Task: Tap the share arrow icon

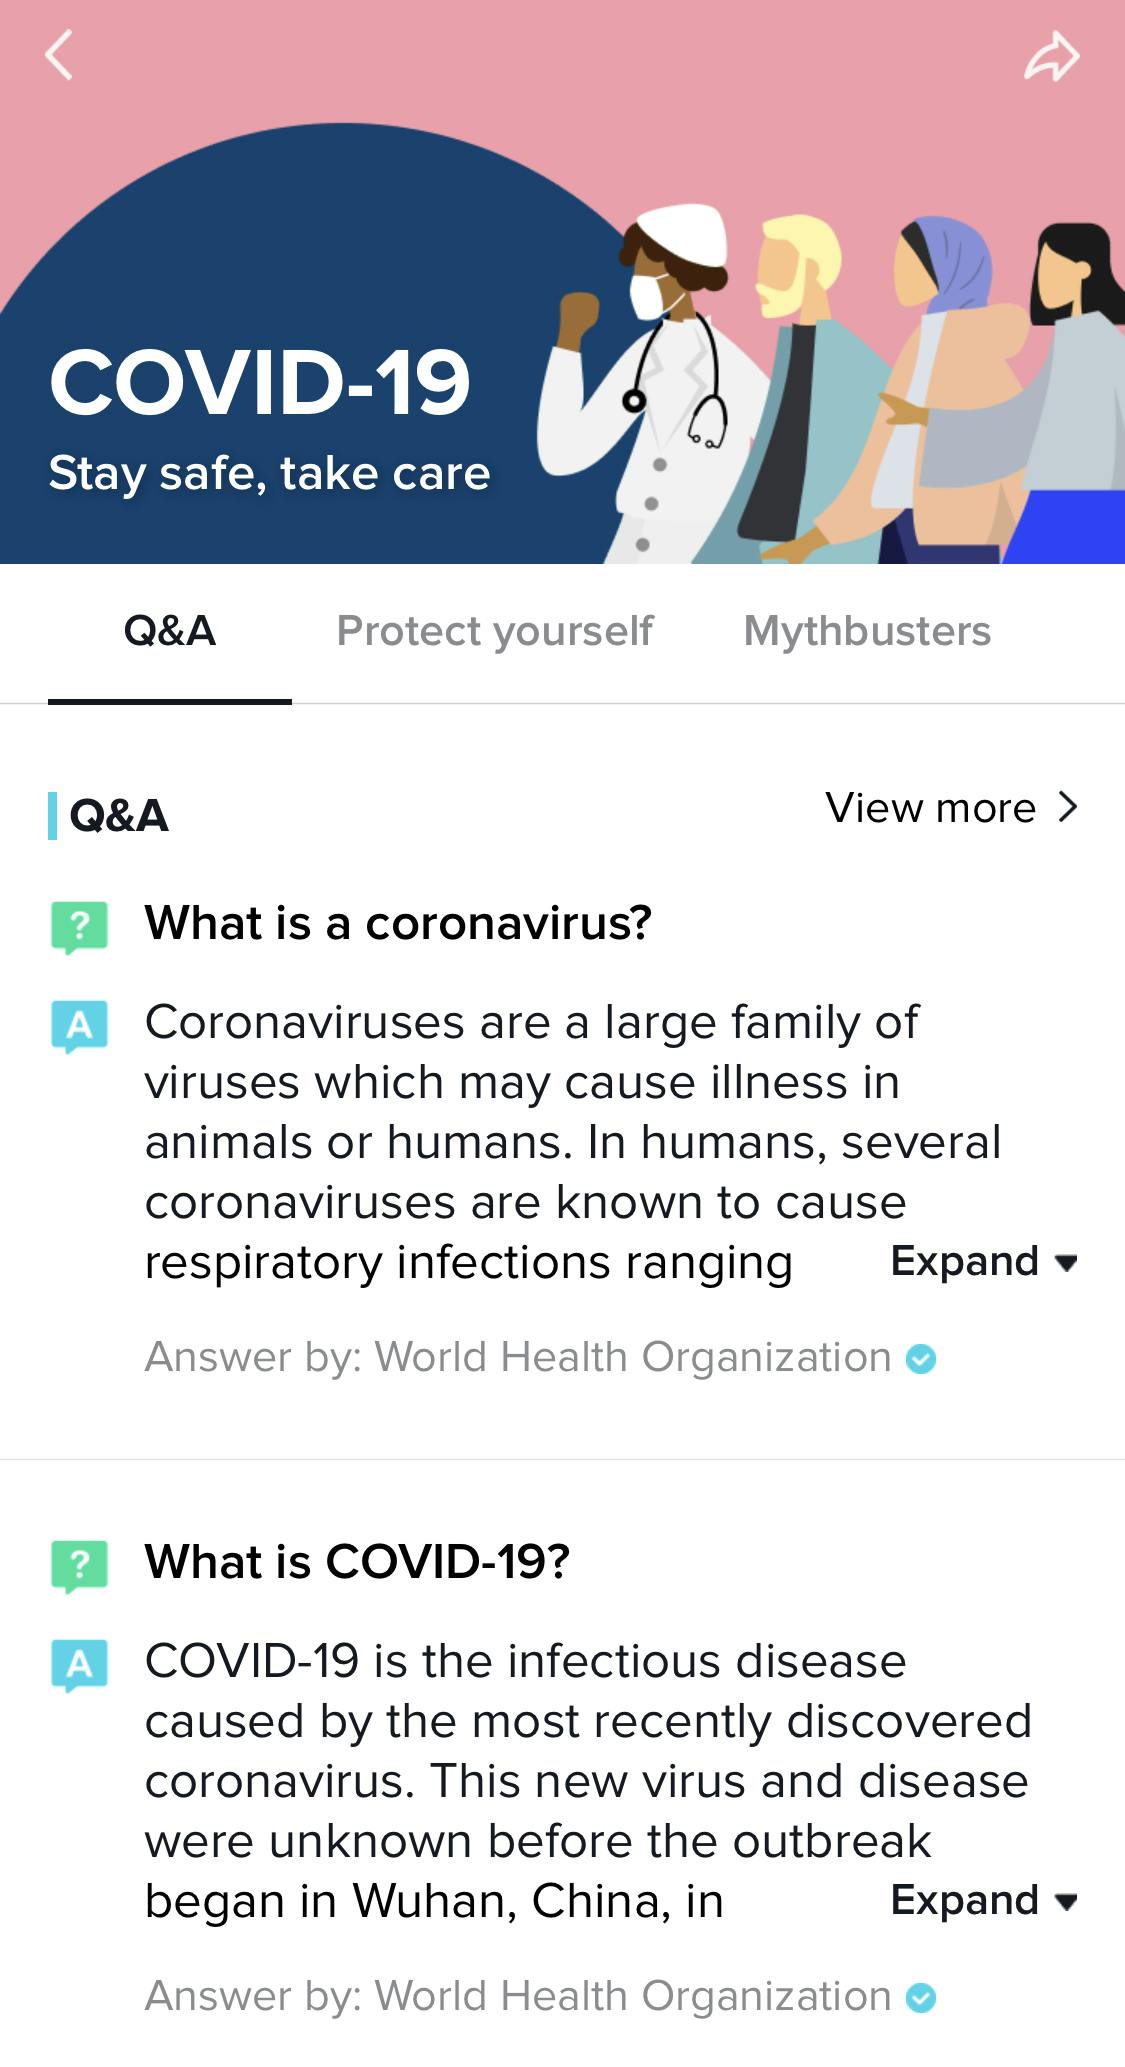Action: coord(1052,56)
